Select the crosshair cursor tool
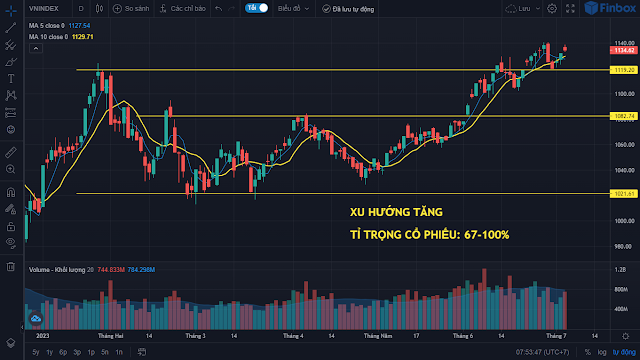 pyautogui.click(x=11, y=11)
